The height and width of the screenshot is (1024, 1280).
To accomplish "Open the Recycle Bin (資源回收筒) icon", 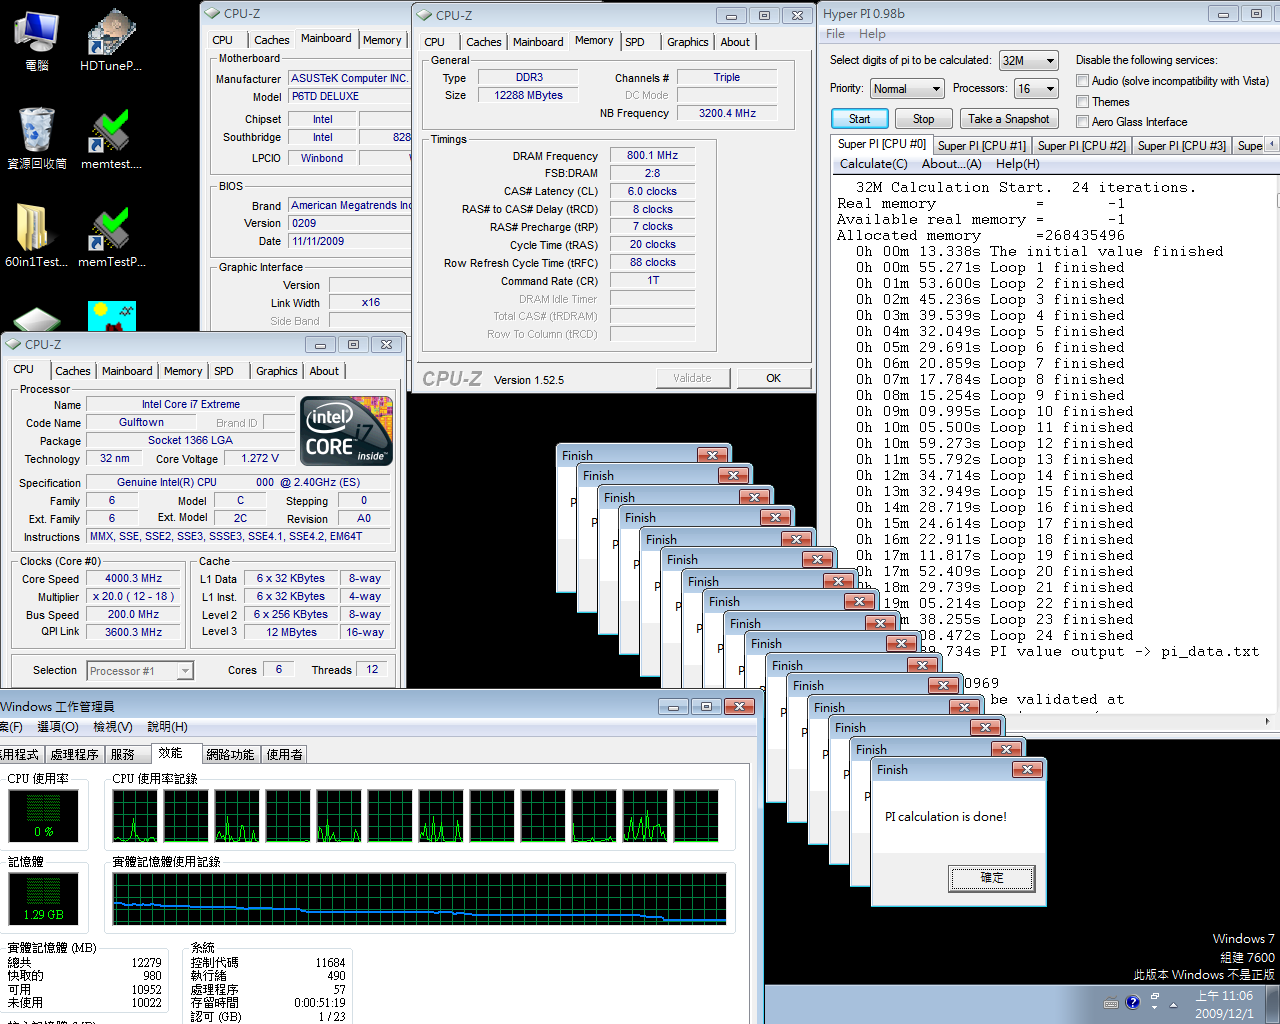I will (x=36, y=138).
